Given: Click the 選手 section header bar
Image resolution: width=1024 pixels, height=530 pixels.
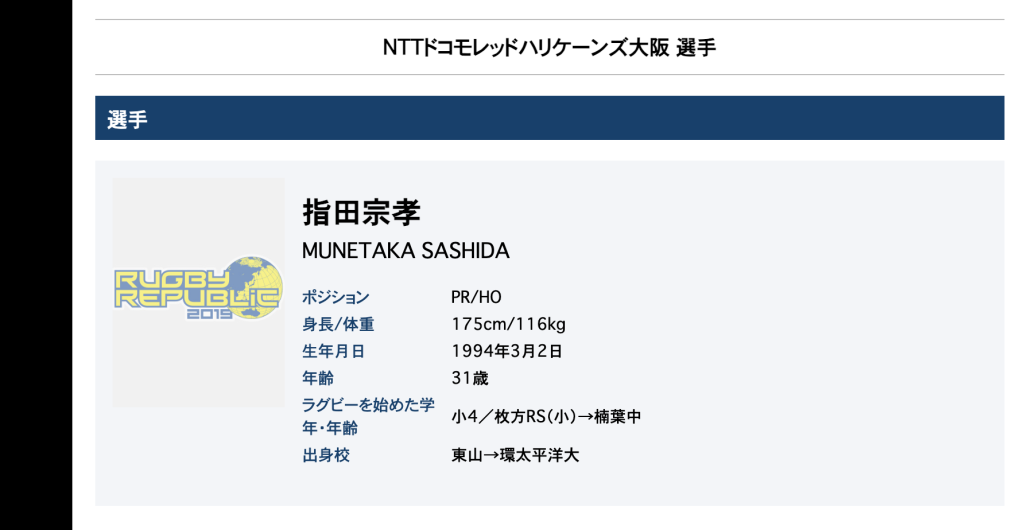Looking at the screenshot, I should (x=549, y=119).
